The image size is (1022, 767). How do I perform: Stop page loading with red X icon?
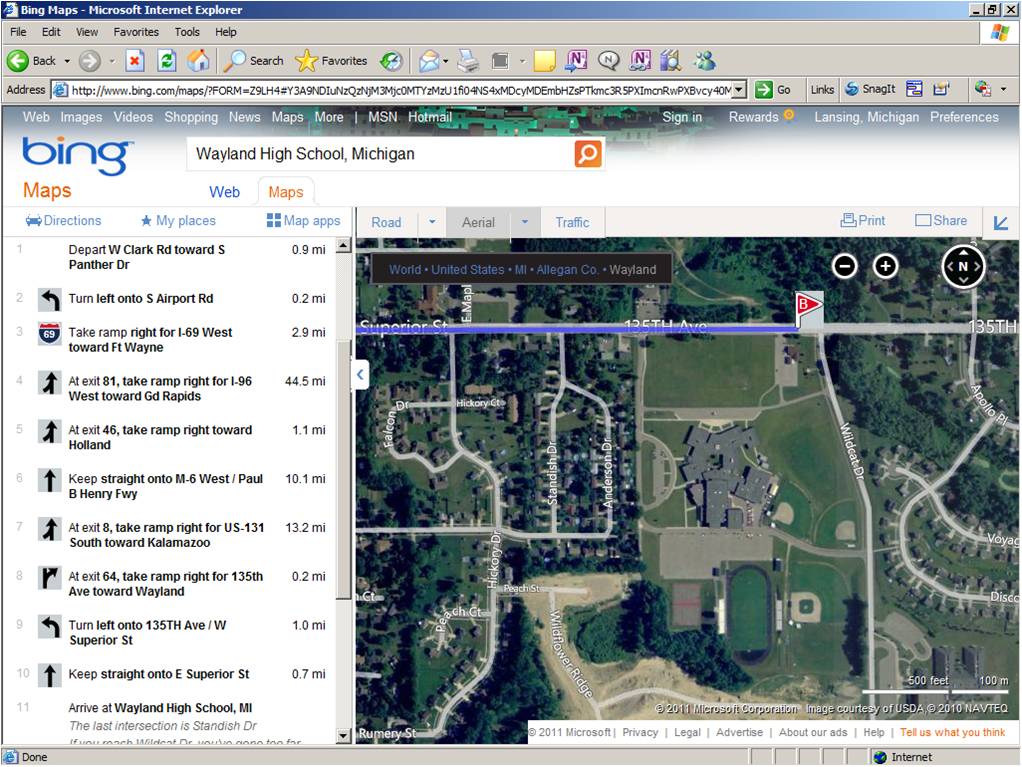point(135,61)
